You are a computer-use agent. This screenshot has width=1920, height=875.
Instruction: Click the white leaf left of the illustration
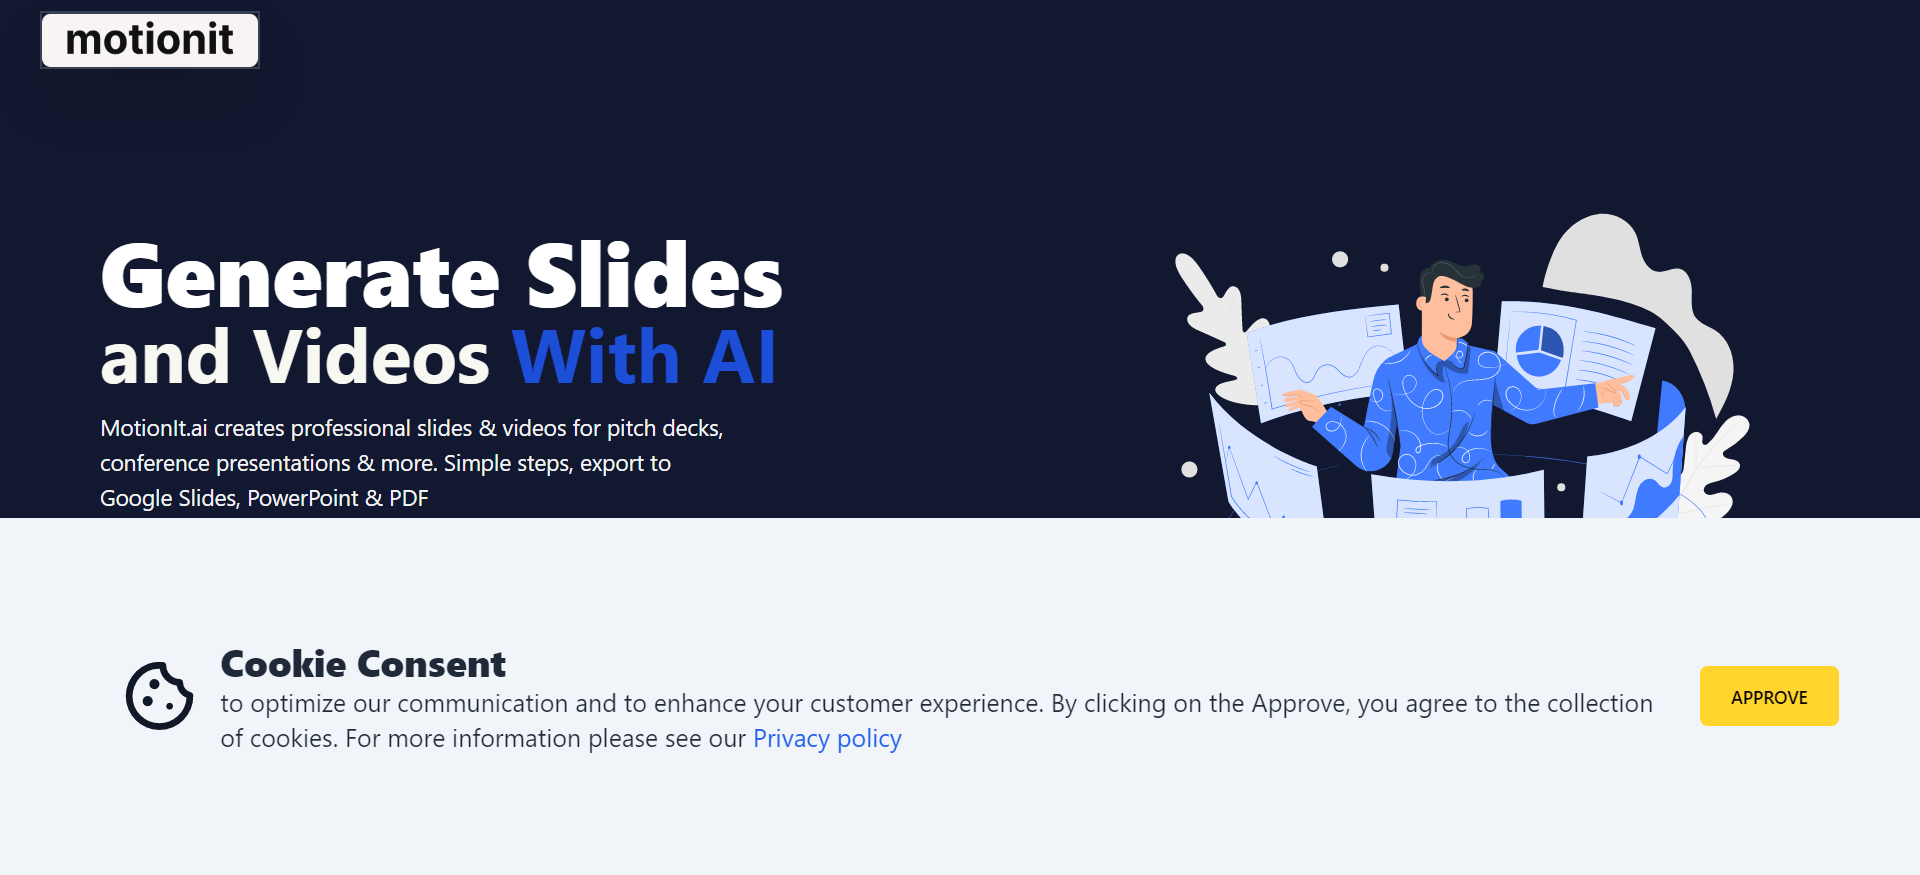pos(1213,322)
